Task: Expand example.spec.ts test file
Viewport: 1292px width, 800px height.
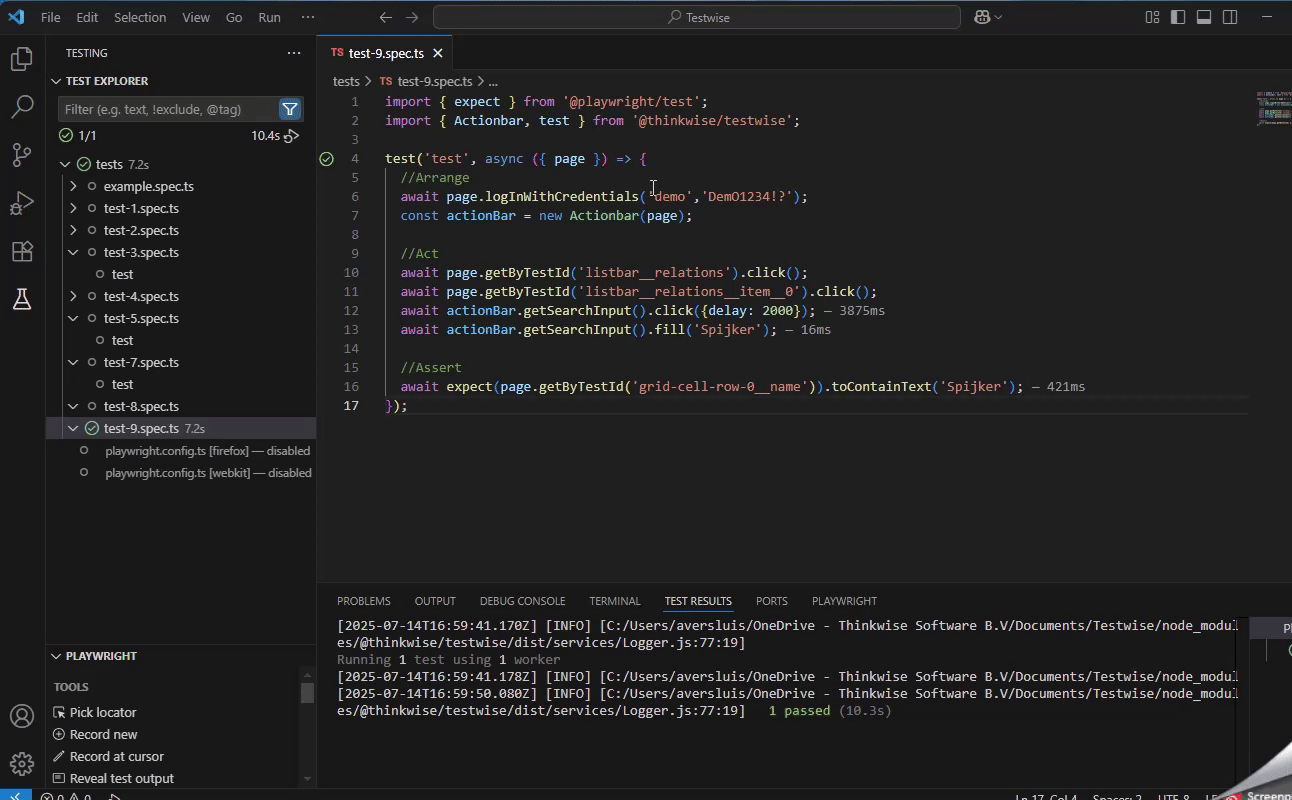Action: [x=73, y=186]
